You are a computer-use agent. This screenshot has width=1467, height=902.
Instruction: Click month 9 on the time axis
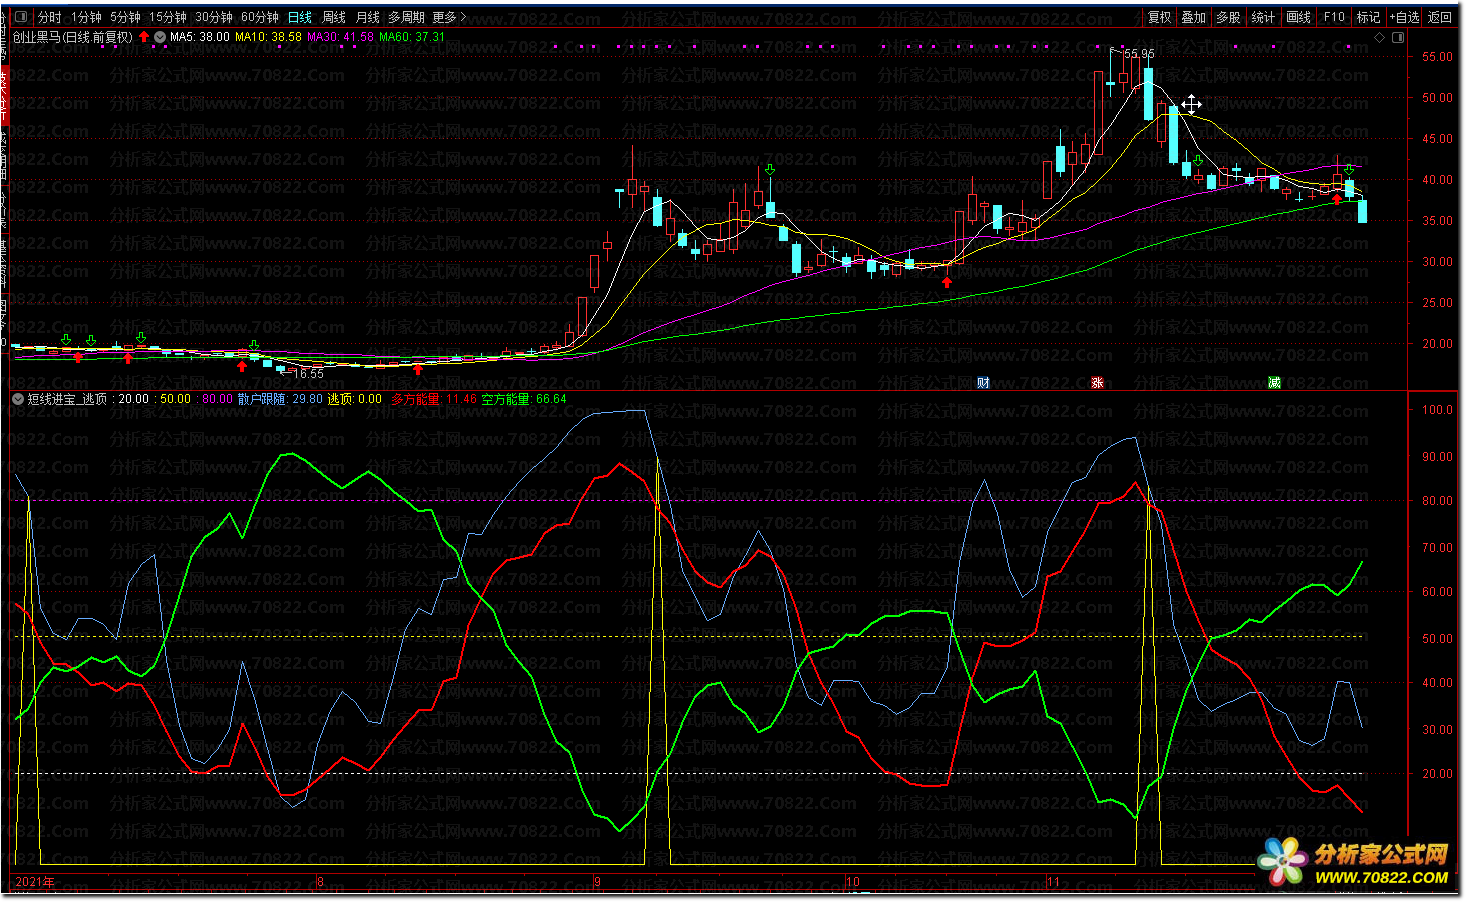pyautogui.click(x=597, y=882)
